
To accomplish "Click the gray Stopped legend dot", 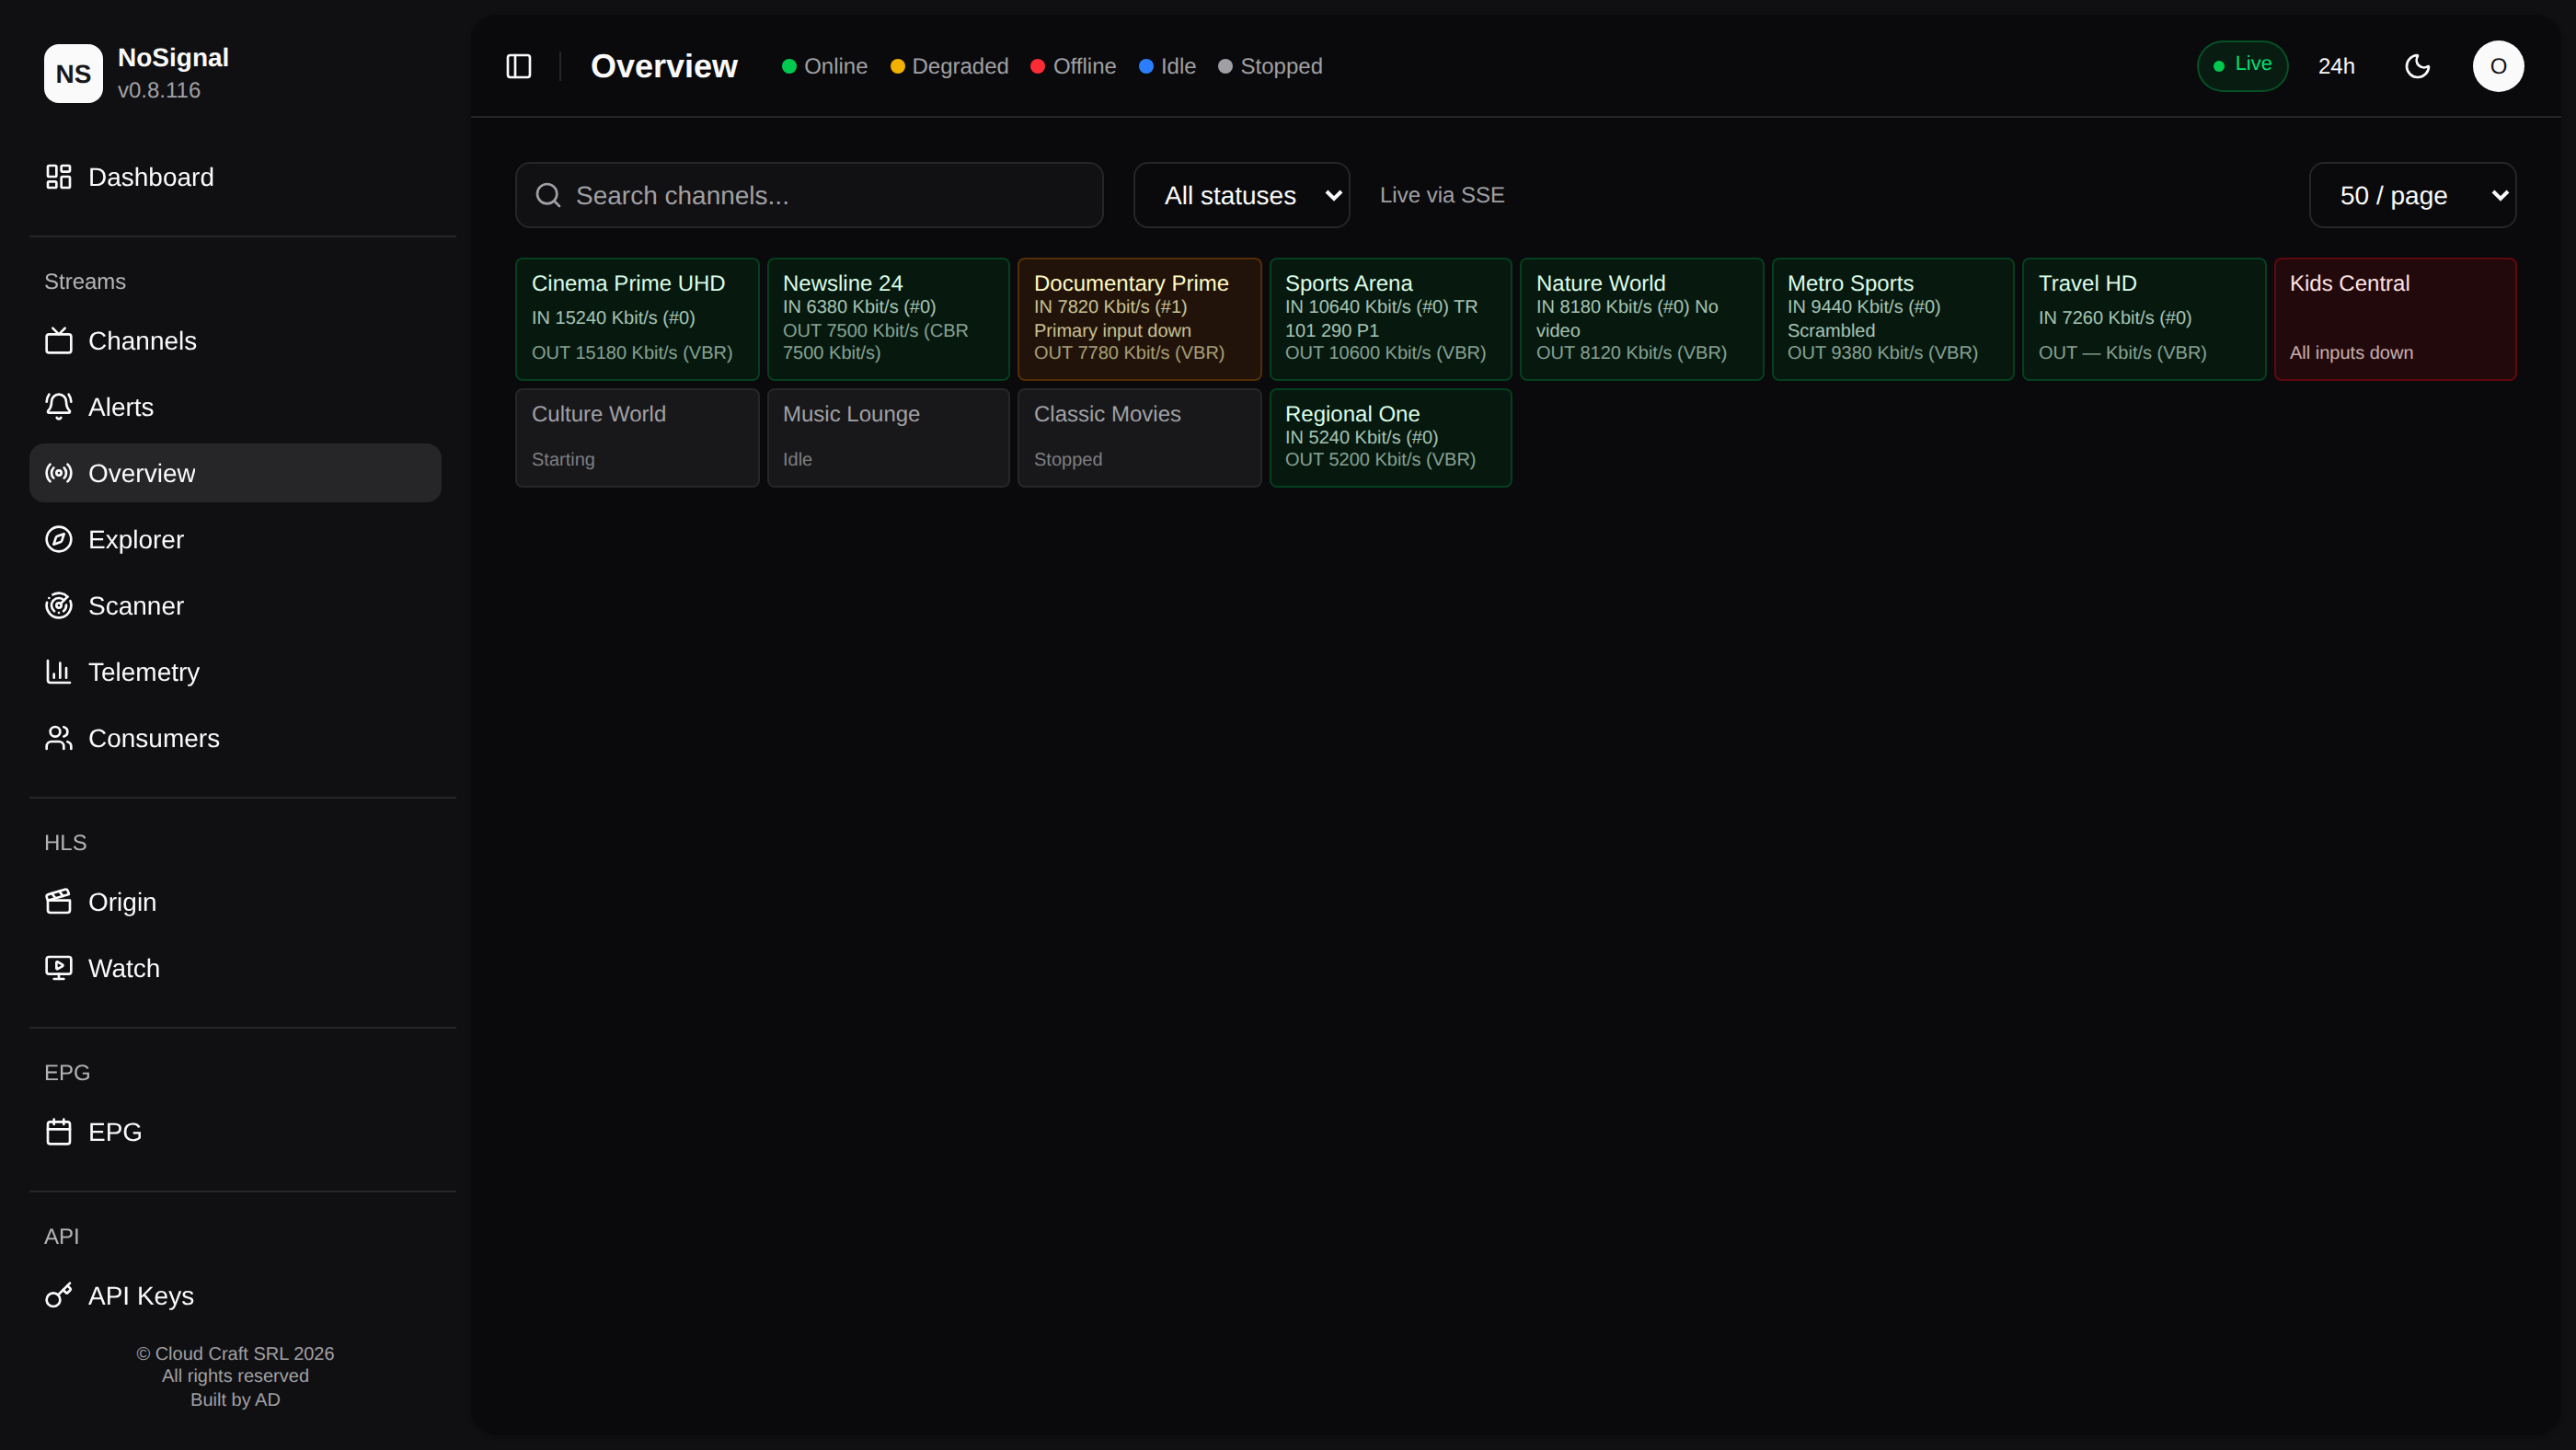I will tap(1225, 66).
